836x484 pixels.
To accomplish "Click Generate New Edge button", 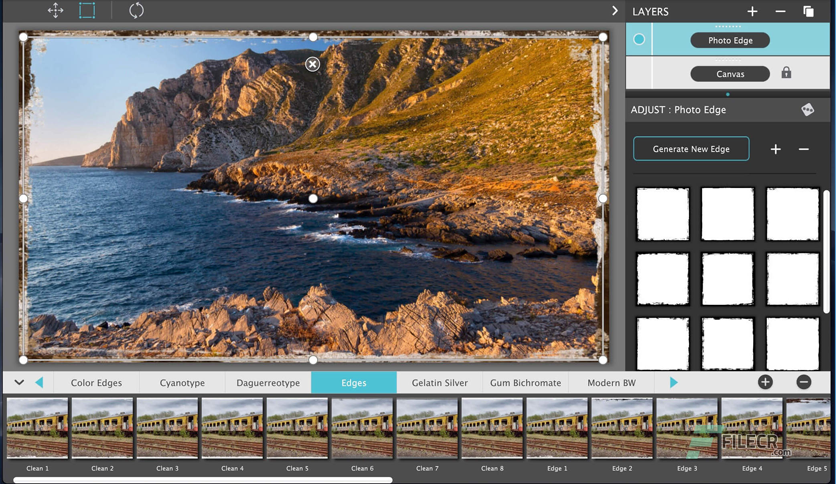I will pos(691,149).
